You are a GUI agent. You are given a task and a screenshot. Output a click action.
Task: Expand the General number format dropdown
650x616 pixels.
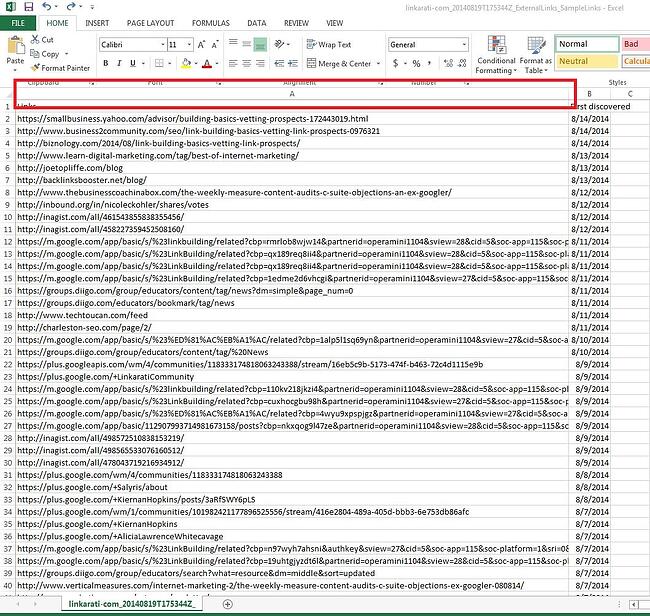pyautogui.click(x=464, y=44)
